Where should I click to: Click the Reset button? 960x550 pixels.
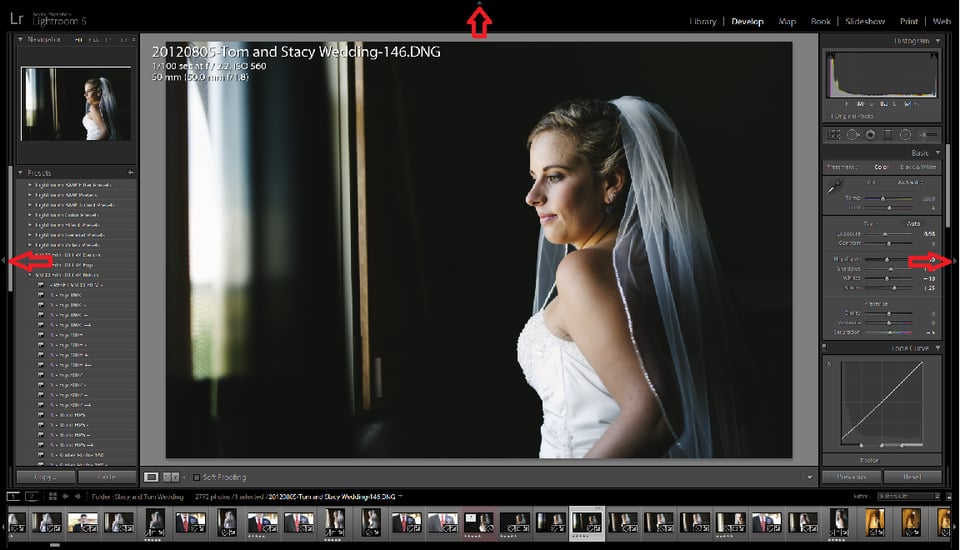pyautogui.click(x=912, y=477)
